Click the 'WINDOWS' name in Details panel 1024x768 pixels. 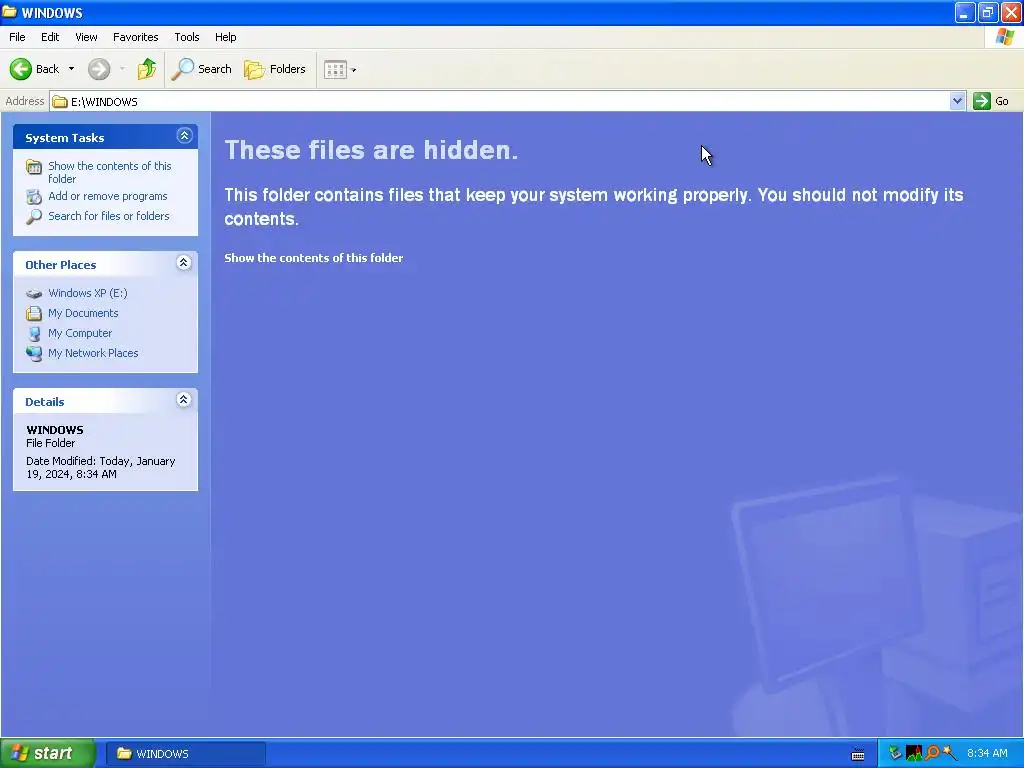click(55, 430)
